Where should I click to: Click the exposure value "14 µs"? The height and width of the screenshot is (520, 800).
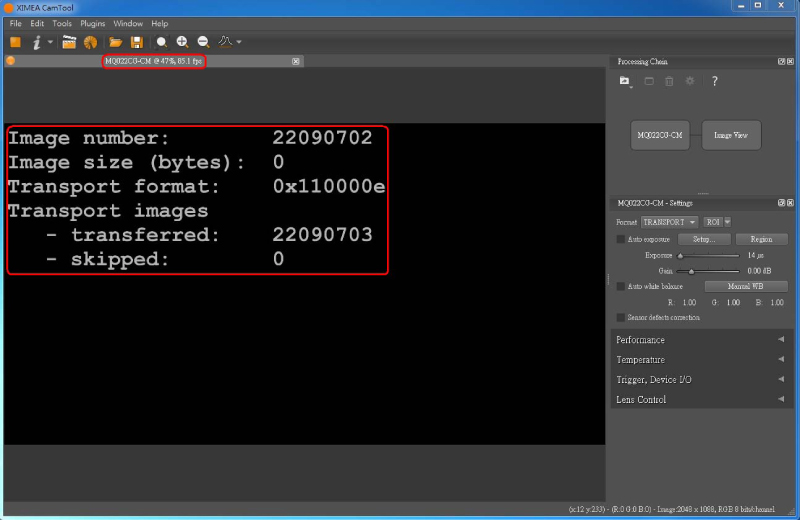(755, 255)
